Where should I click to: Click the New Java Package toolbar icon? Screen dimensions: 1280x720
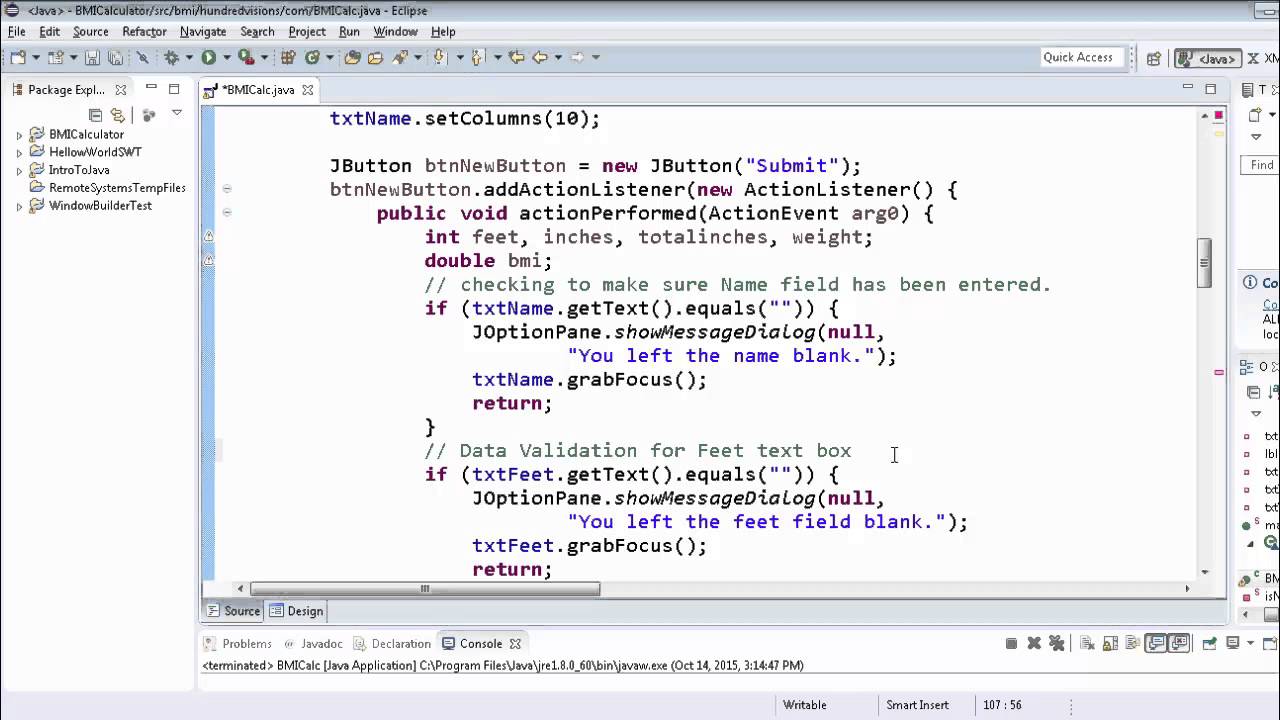[287, 57]
